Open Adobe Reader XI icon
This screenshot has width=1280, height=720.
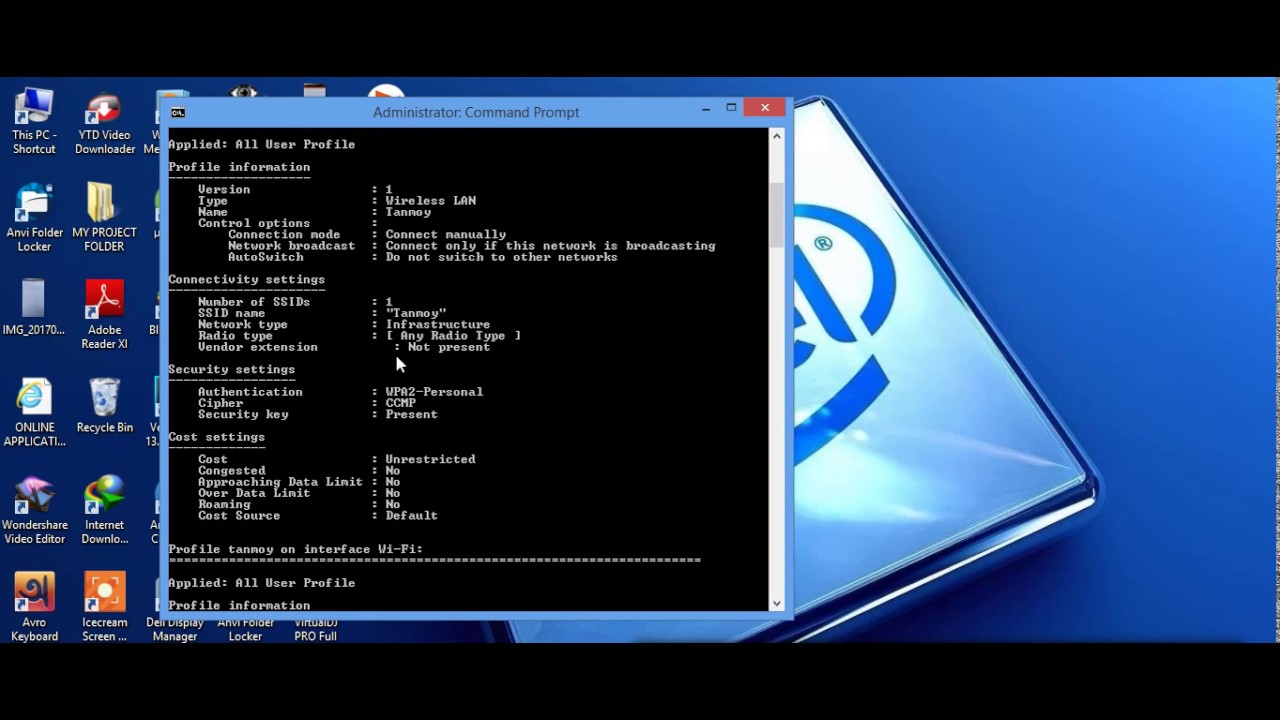(104, 315)
